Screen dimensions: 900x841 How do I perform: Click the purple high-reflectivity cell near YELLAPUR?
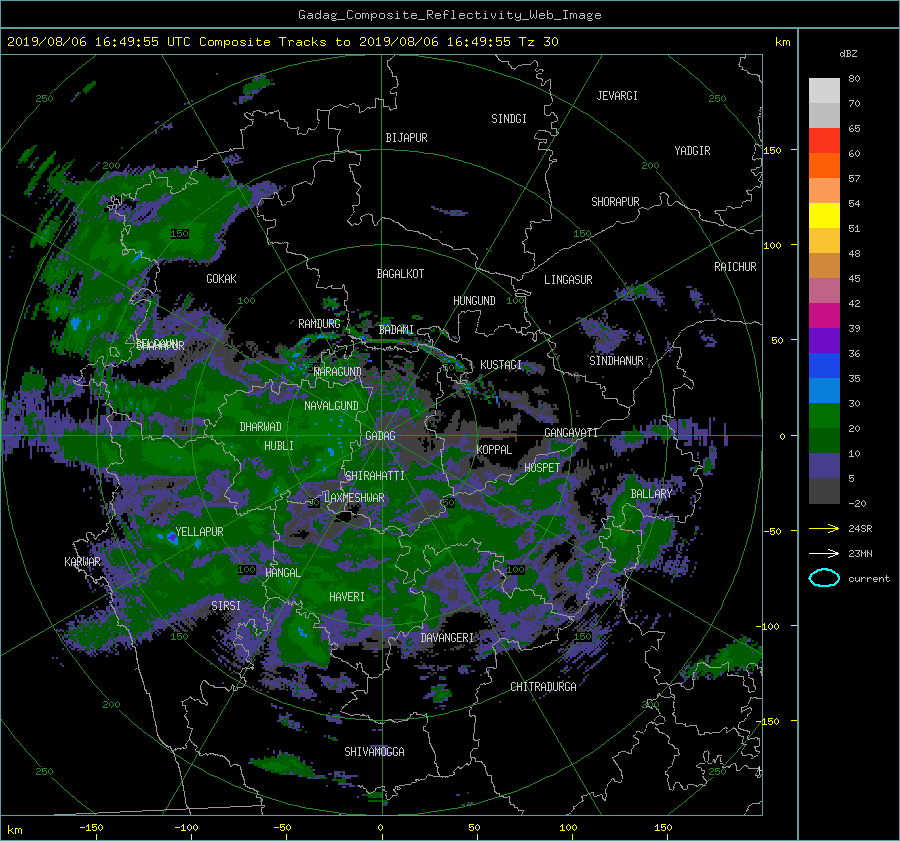(x=172, y=538)
